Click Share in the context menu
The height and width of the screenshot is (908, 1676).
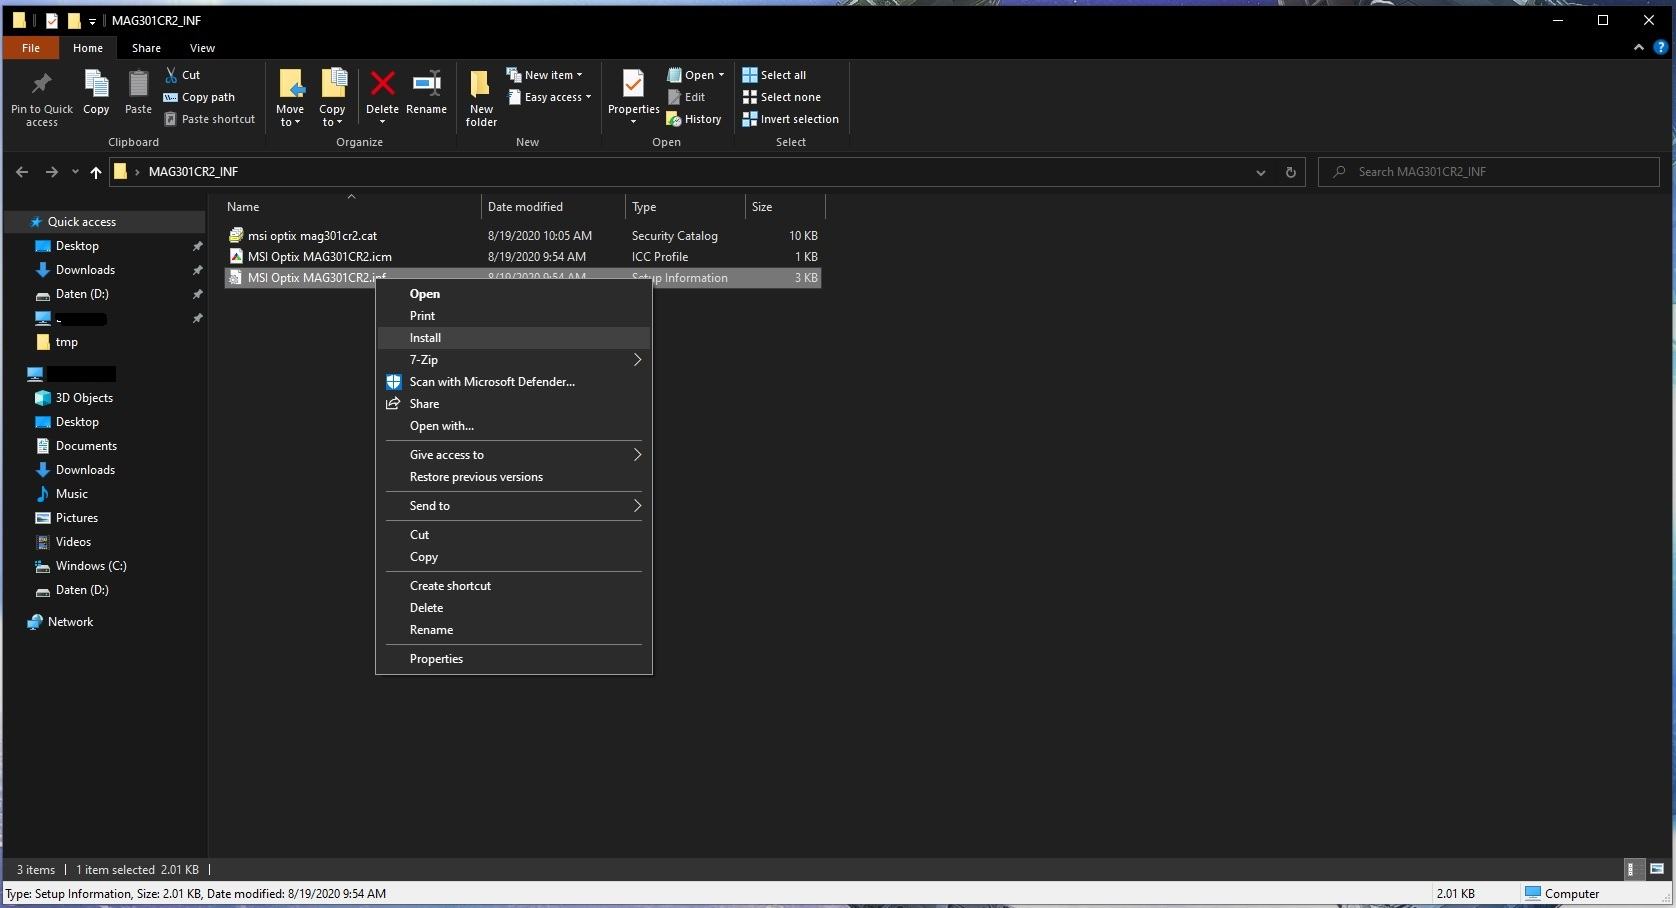(x=514, y=404)
